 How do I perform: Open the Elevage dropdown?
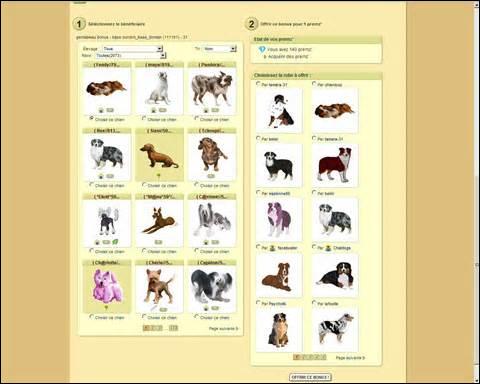click(x=132, y=49)
